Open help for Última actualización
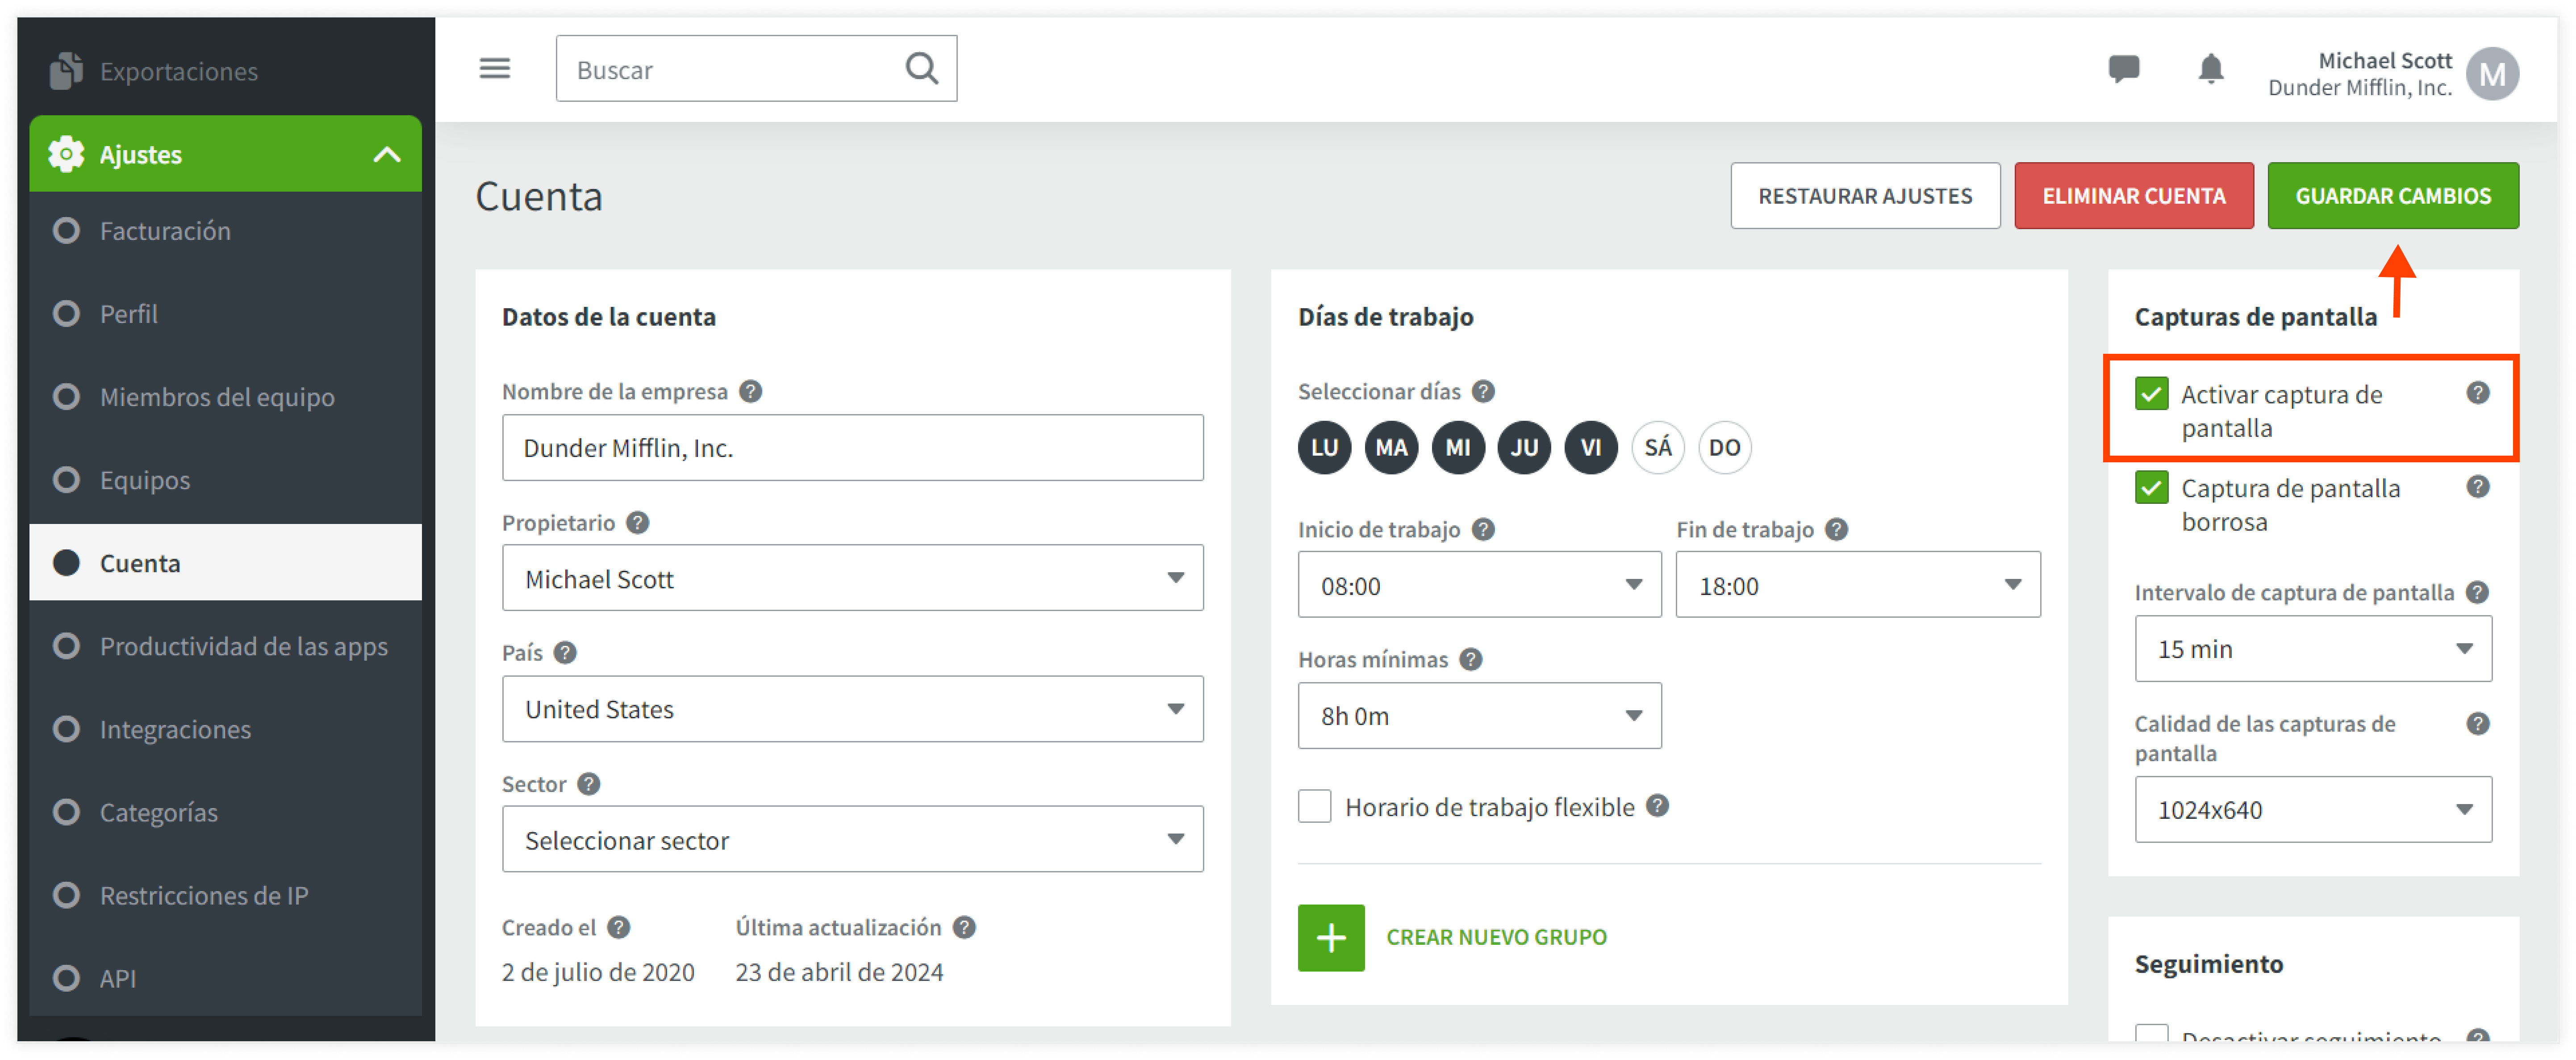2576x1060 pixels. [963, 927]
